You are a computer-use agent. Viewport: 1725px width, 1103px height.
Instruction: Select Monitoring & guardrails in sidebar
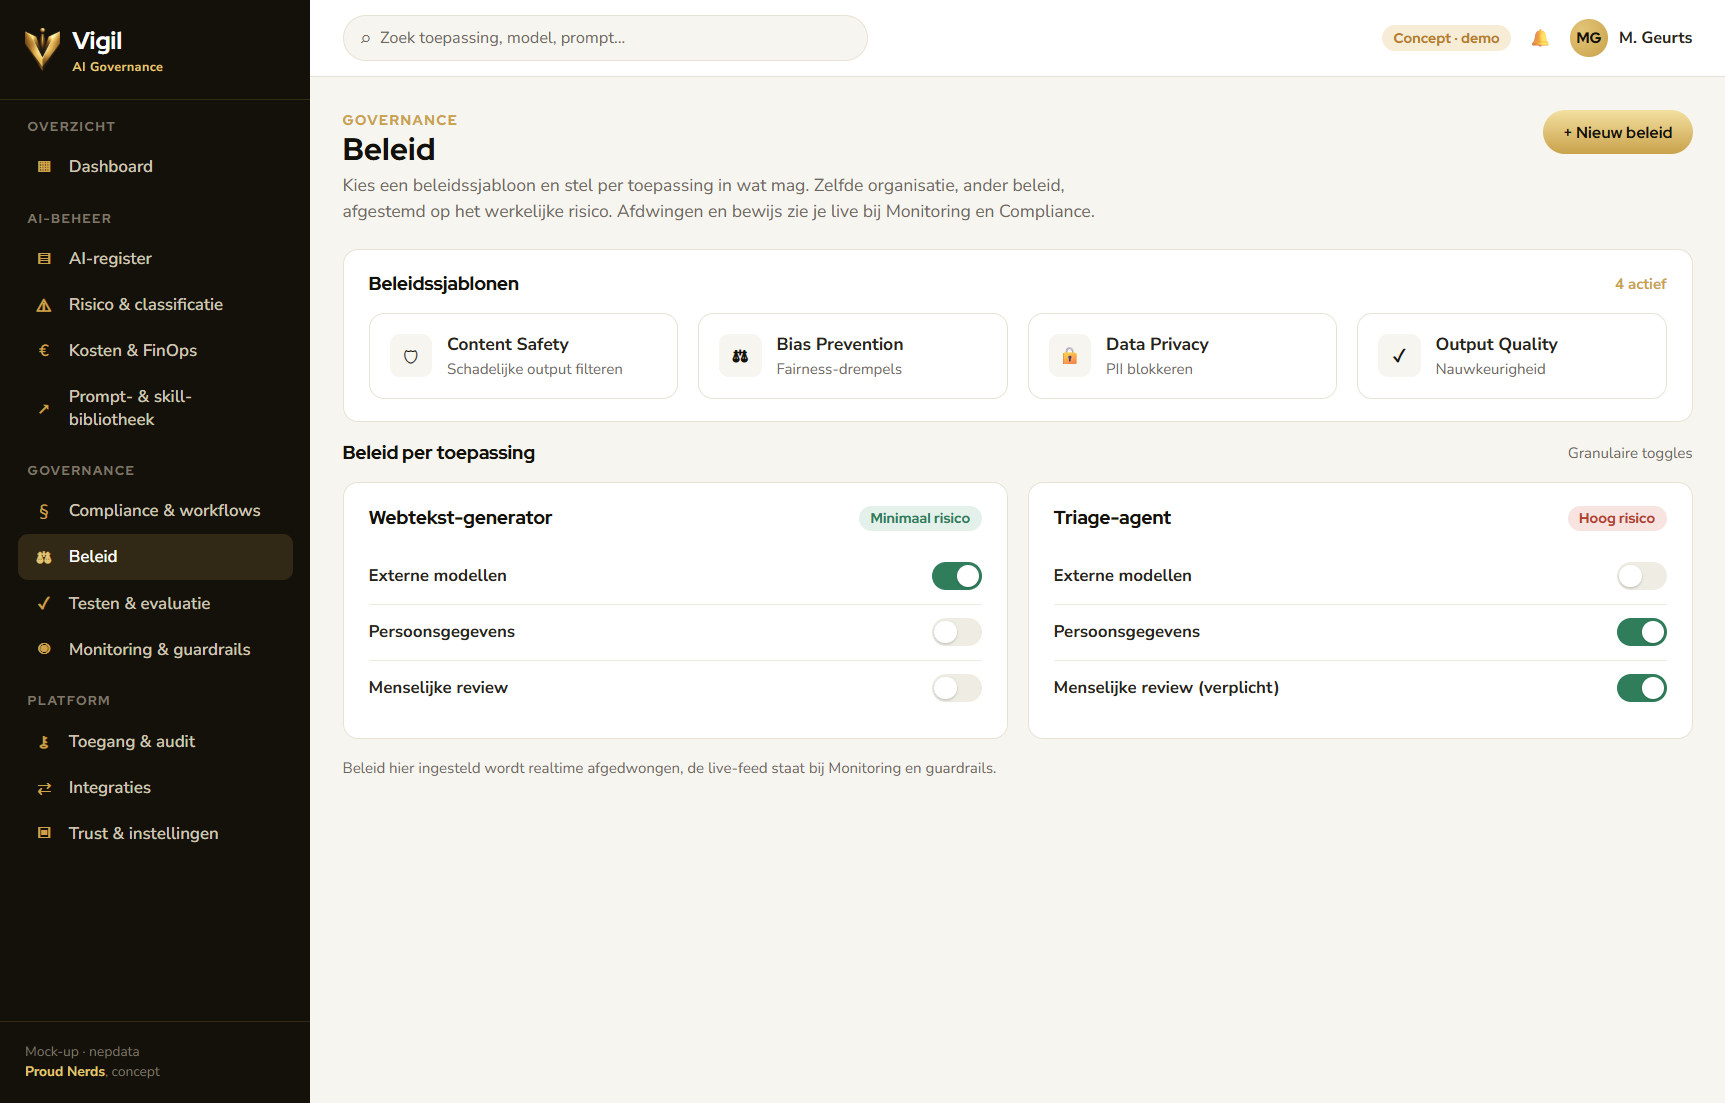(155, 650)
